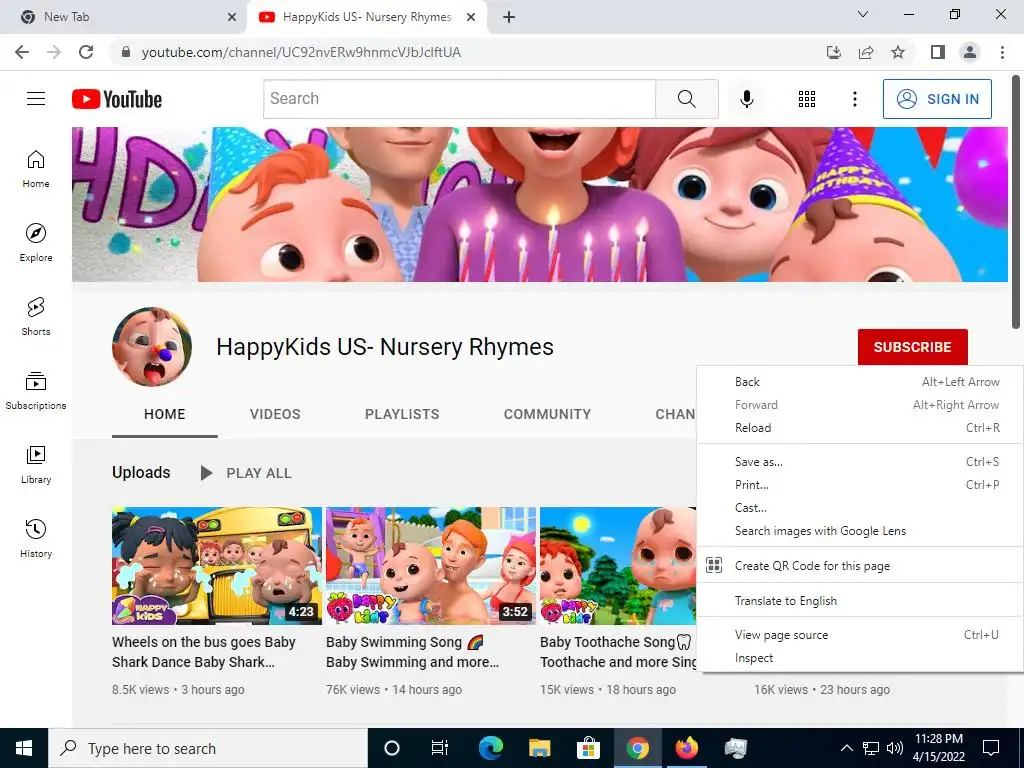
Task: Select Translate to English
Action: [x=859, y=601]
